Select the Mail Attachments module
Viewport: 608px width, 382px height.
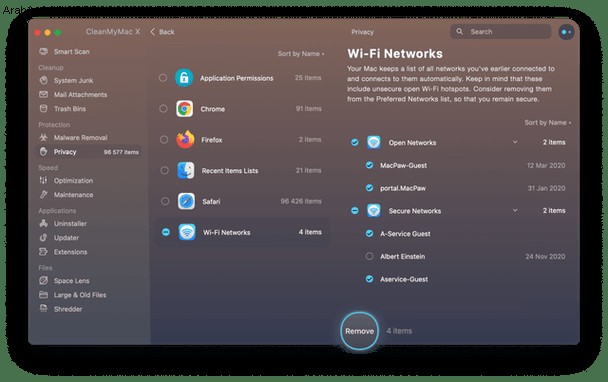pyautogui.click(x=73, y=95)
